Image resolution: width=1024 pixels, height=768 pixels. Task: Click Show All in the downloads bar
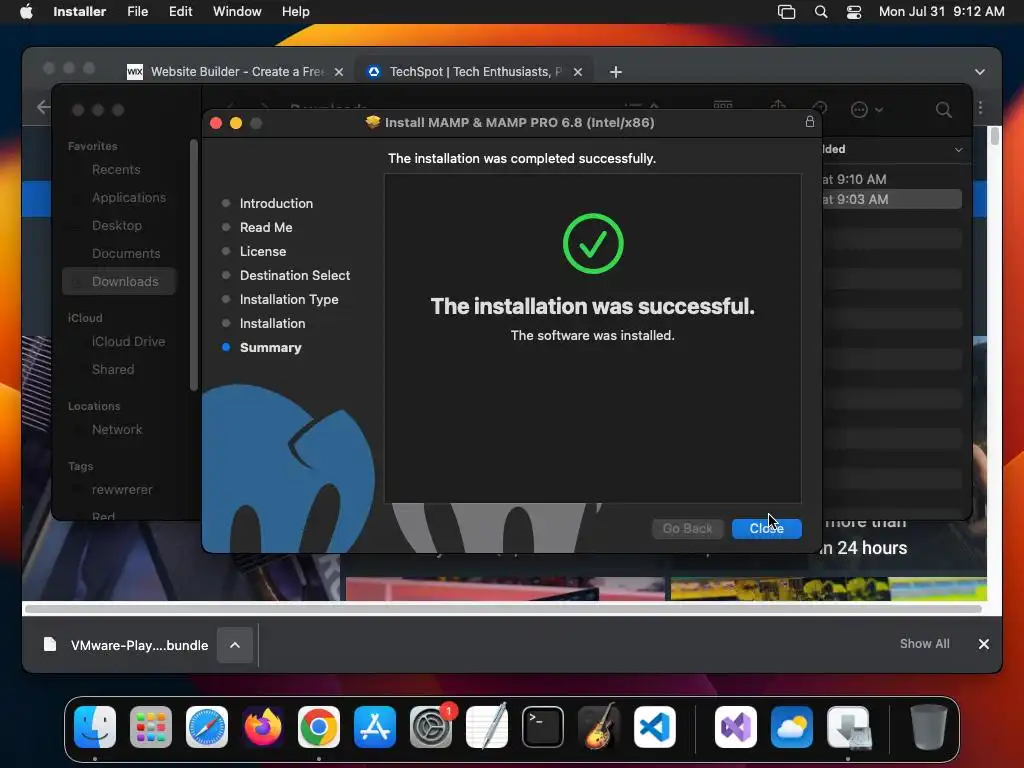click(924, 644)
